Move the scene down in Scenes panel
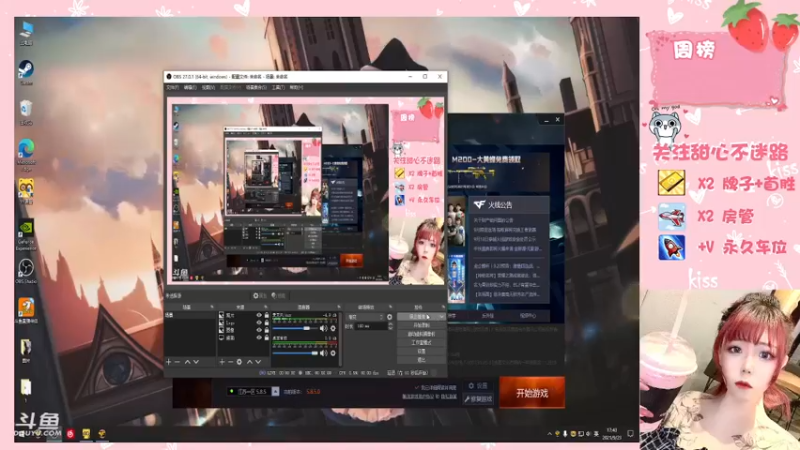This screenshot has height=450, width=800. point(196,362)
